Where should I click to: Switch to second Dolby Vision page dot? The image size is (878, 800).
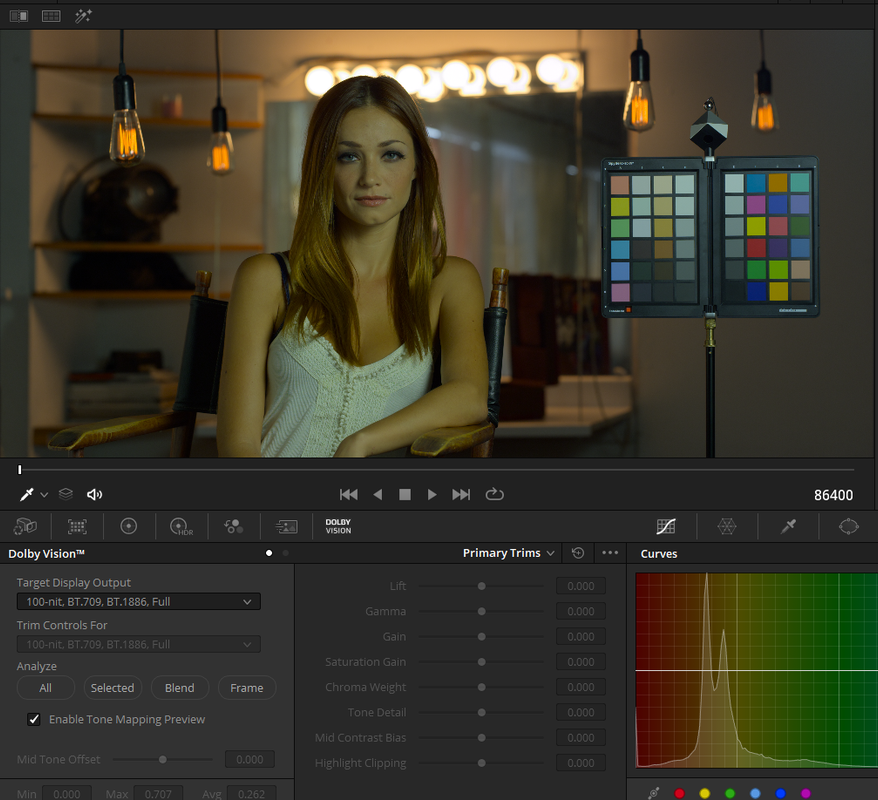(x=286, y=553)
